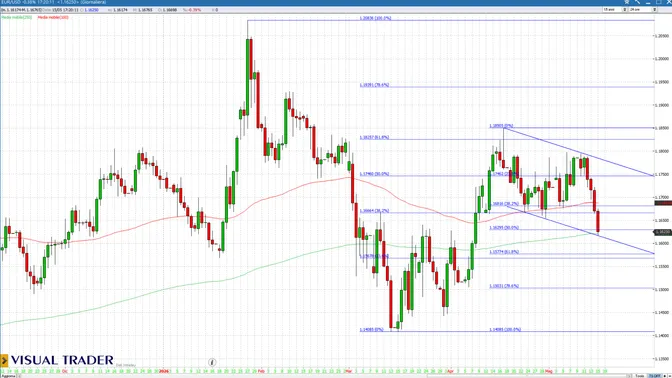Screen dimensions: 672x378
Task: Click the Fibonacci label 1.18505 (0%)
Action: coord(501,126)
